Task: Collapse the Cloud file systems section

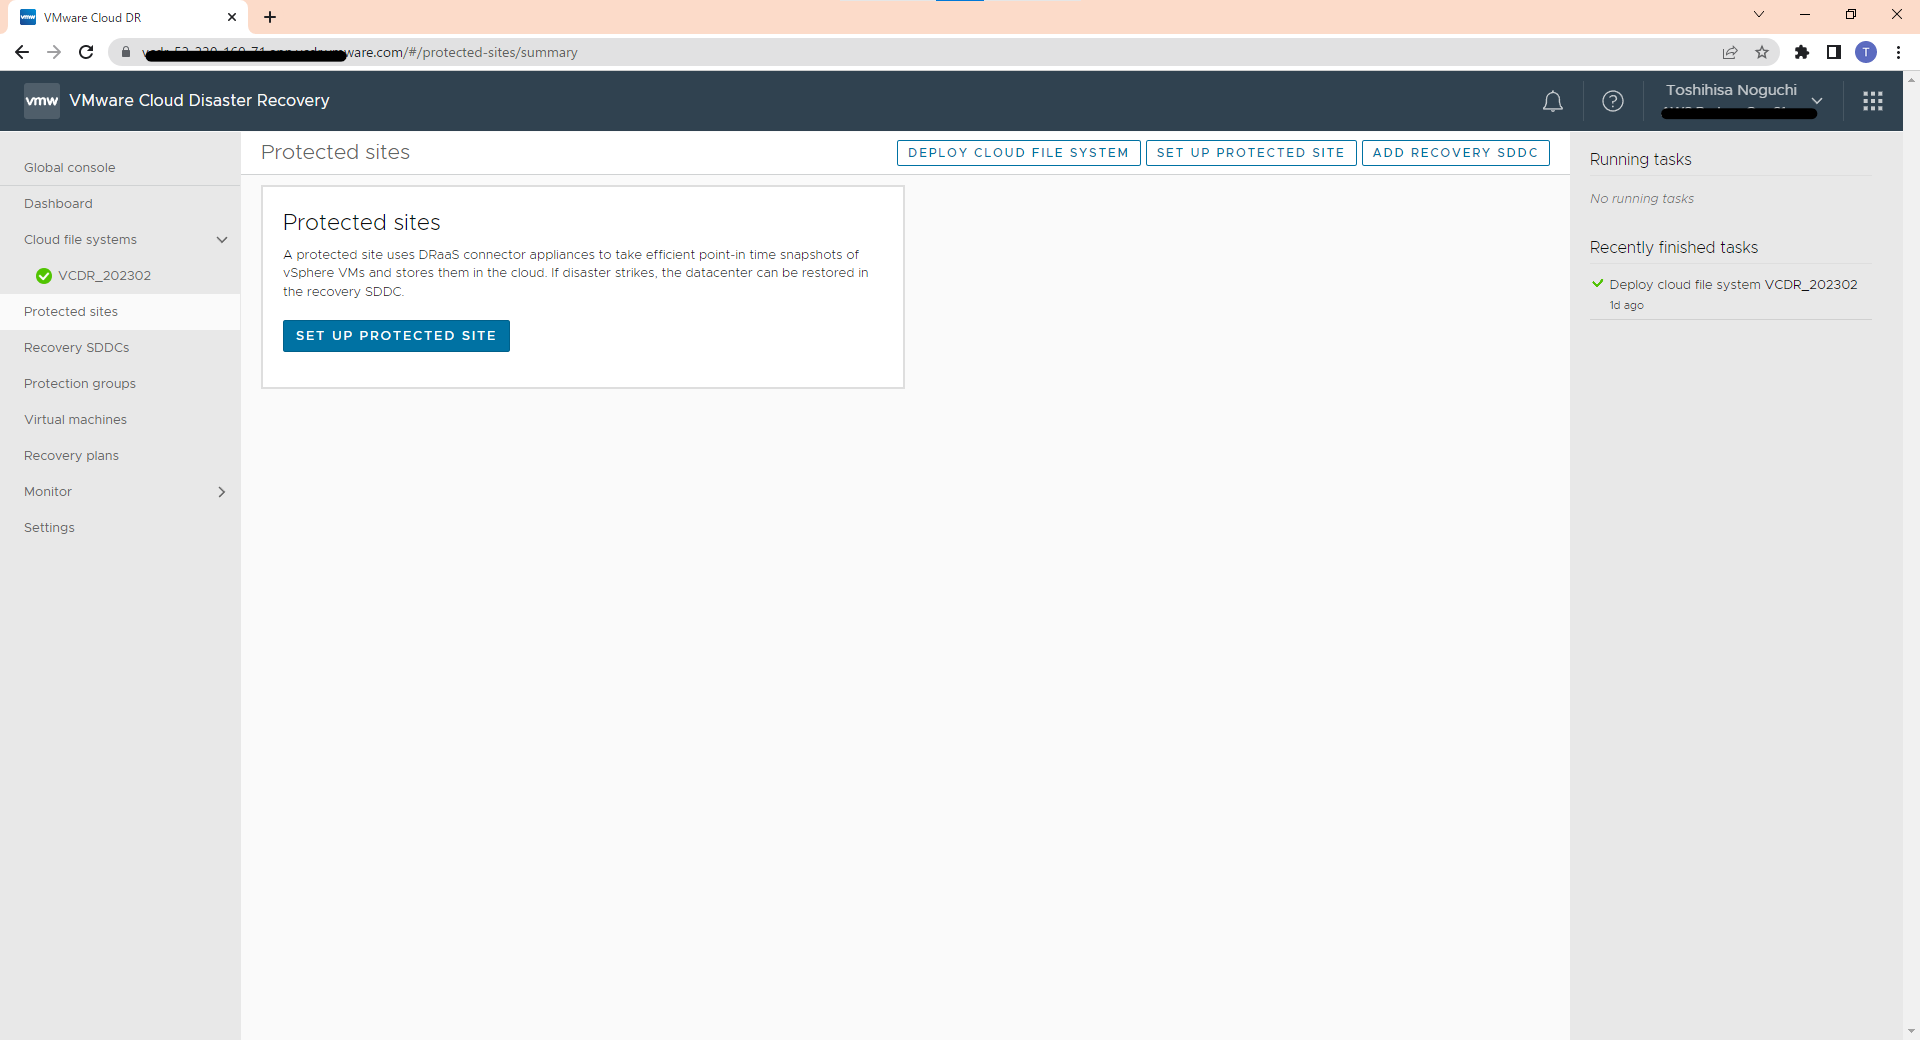Action: click(x=222, y=240)
